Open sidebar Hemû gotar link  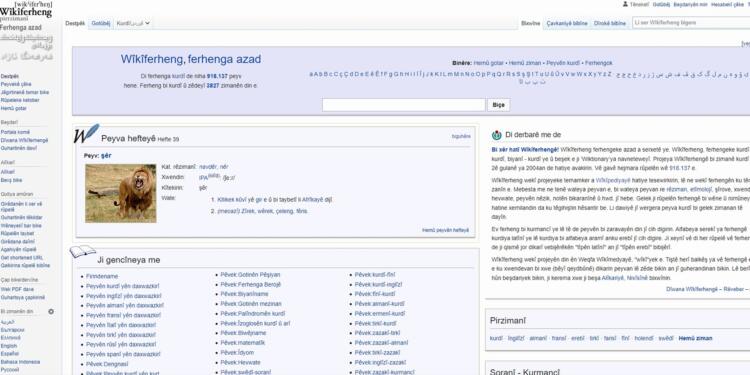(x=13, y=109)
